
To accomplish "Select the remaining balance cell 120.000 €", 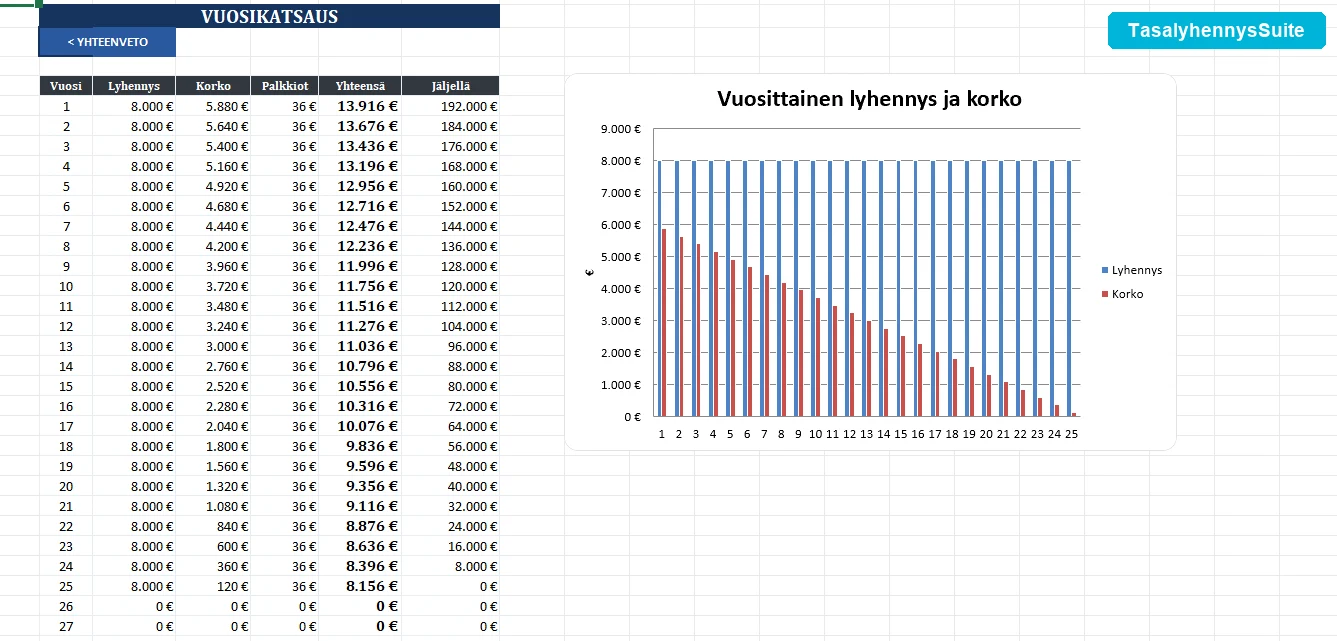I will click(451, 286).
